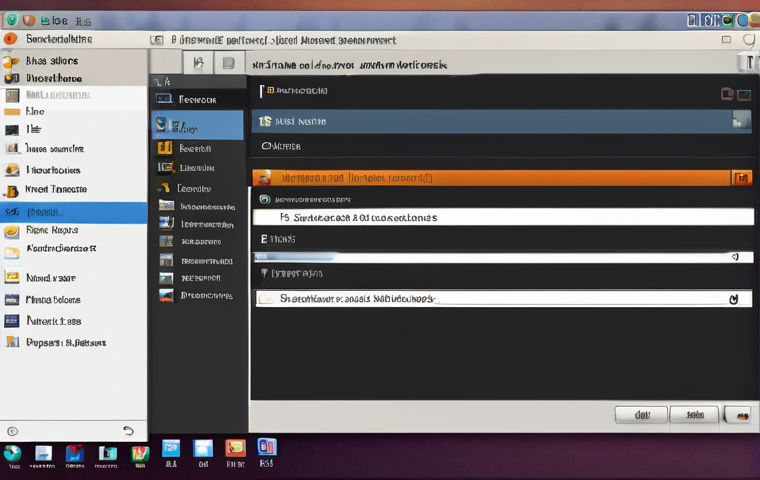Viewport: 760px width, 480px height.
Task: Open the red-and-blue chart icon in the bottom dock
Action: click(75, 454)
